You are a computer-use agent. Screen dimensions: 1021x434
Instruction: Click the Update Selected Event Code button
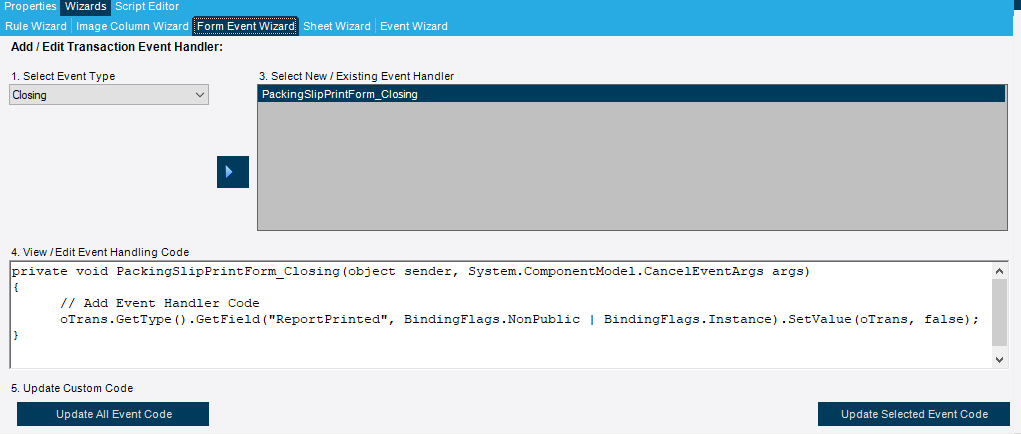914,414
